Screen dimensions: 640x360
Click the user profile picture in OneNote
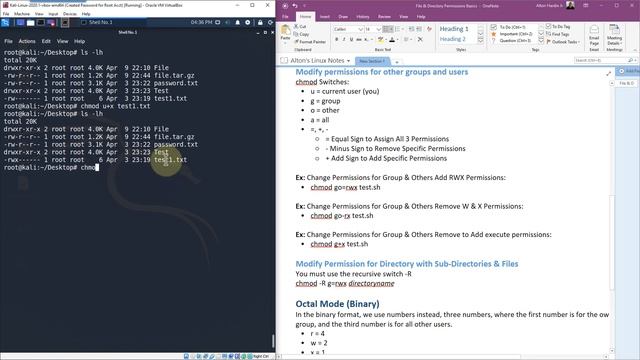coord(570,5)
